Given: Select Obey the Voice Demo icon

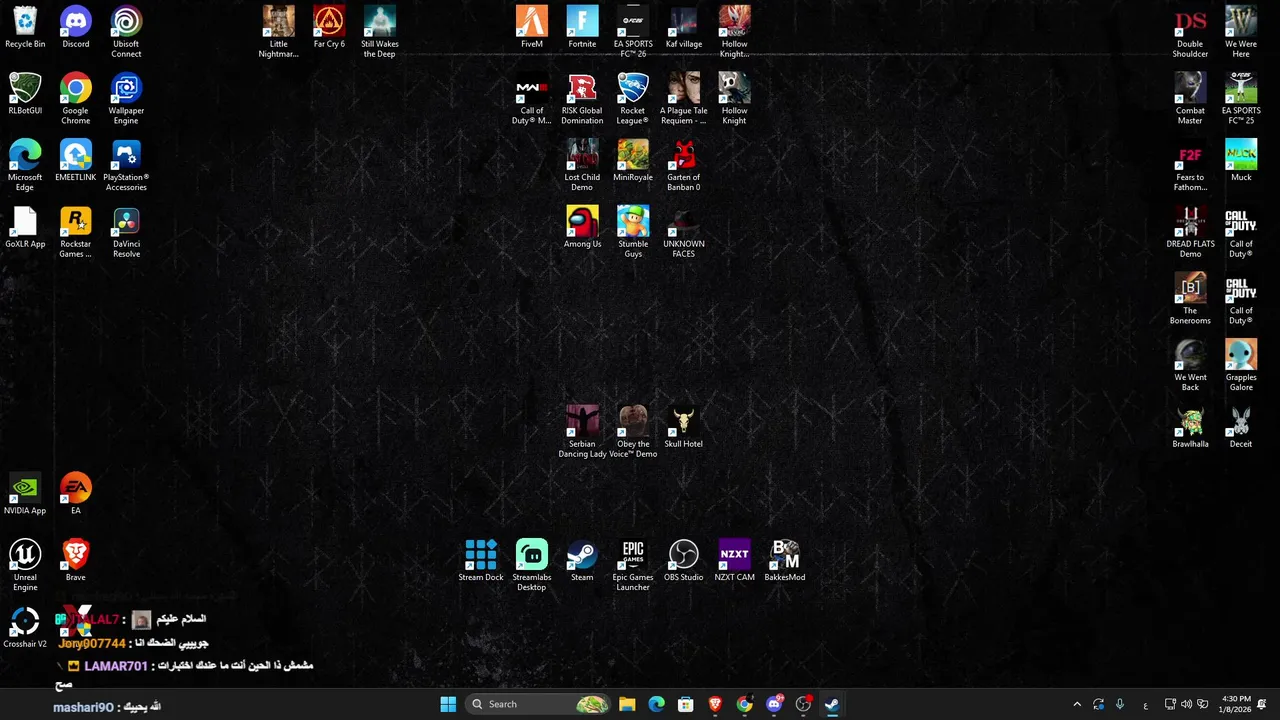Looking at the screenshot, I should point(633,432).
